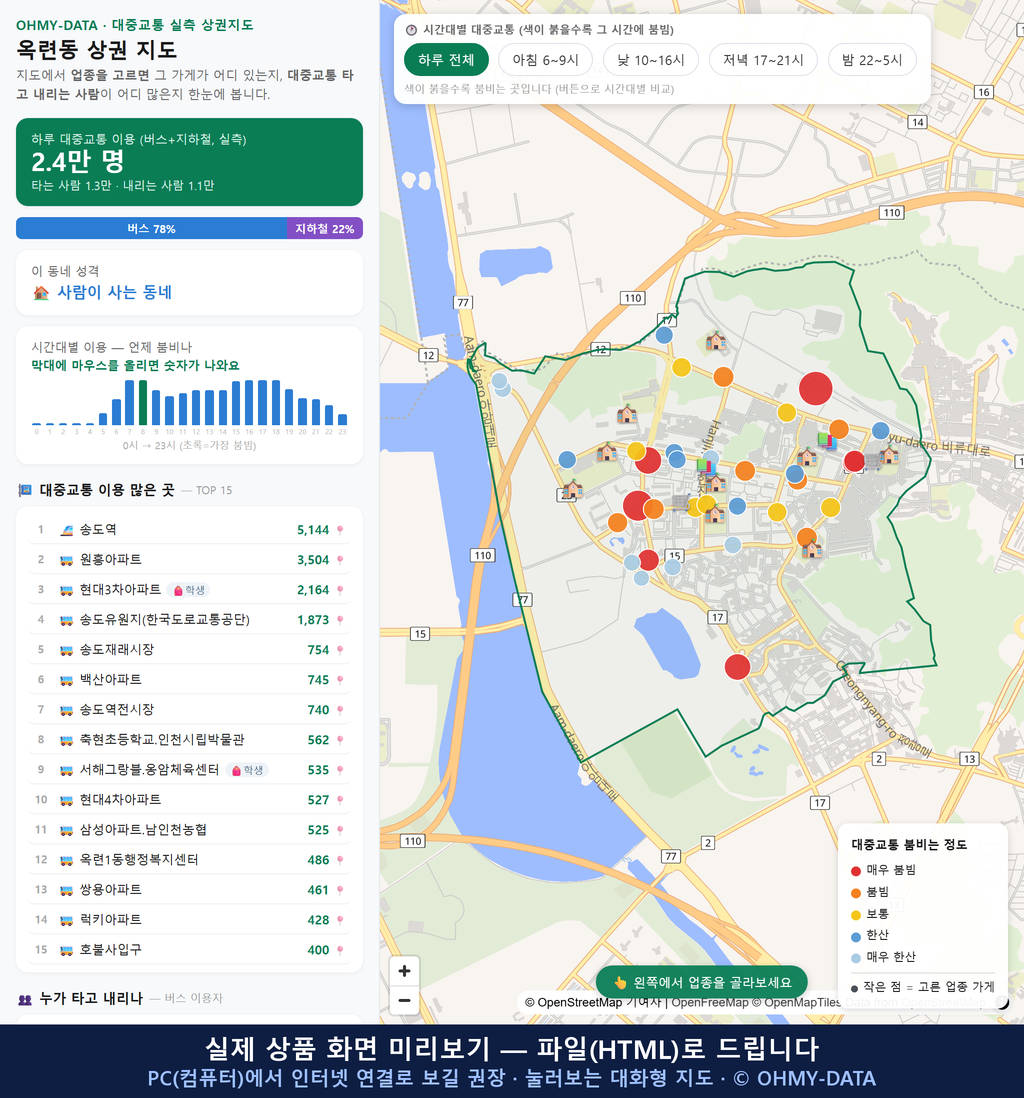
Task: Click the 학생 badge on 현대3차아파트 row
Action: (x=189, y=590)
